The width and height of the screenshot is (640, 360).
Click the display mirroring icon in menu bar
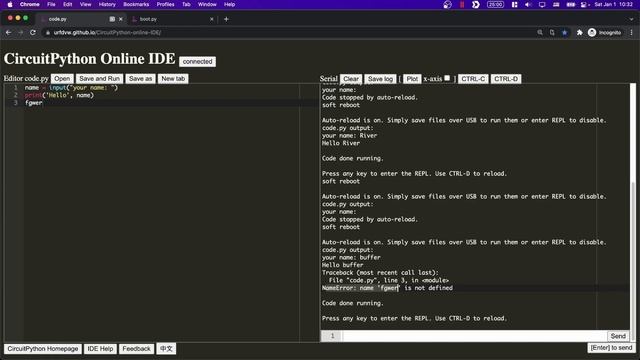pos(542,4)
